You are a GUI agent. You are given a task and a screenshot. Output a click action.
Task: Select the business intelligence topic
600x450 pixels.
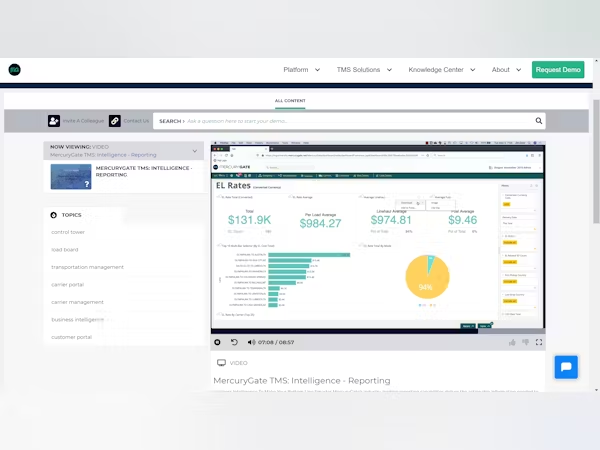point(78,320)
